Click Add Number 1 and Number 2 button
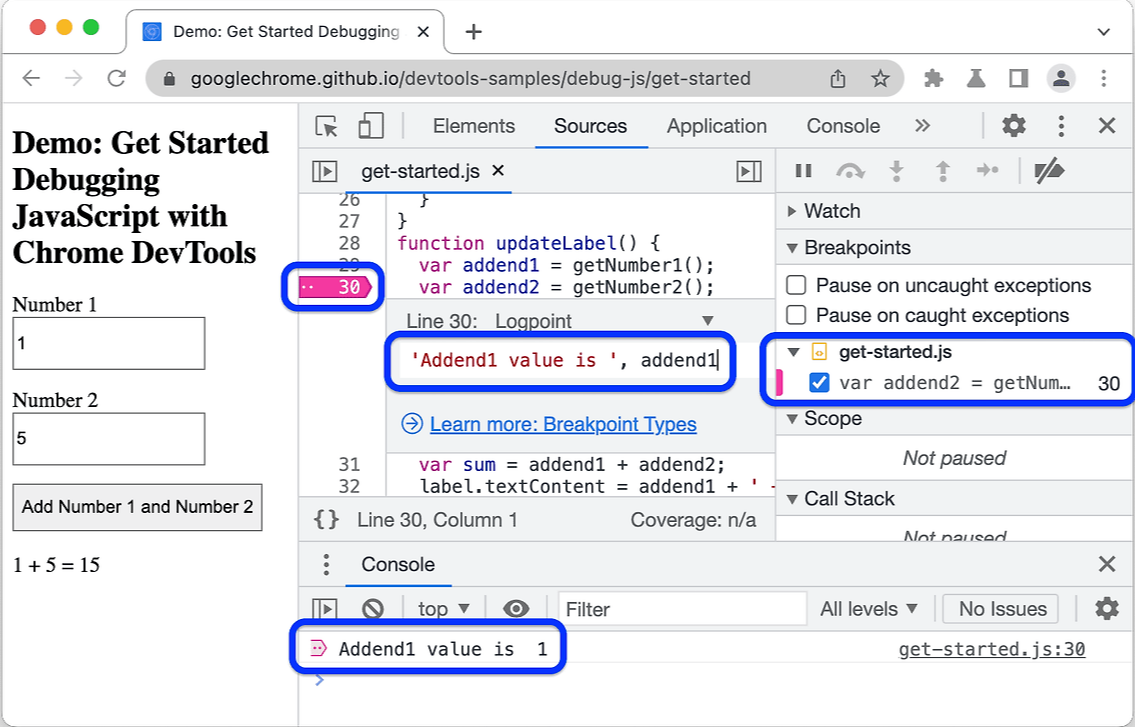 pos(138,507)
